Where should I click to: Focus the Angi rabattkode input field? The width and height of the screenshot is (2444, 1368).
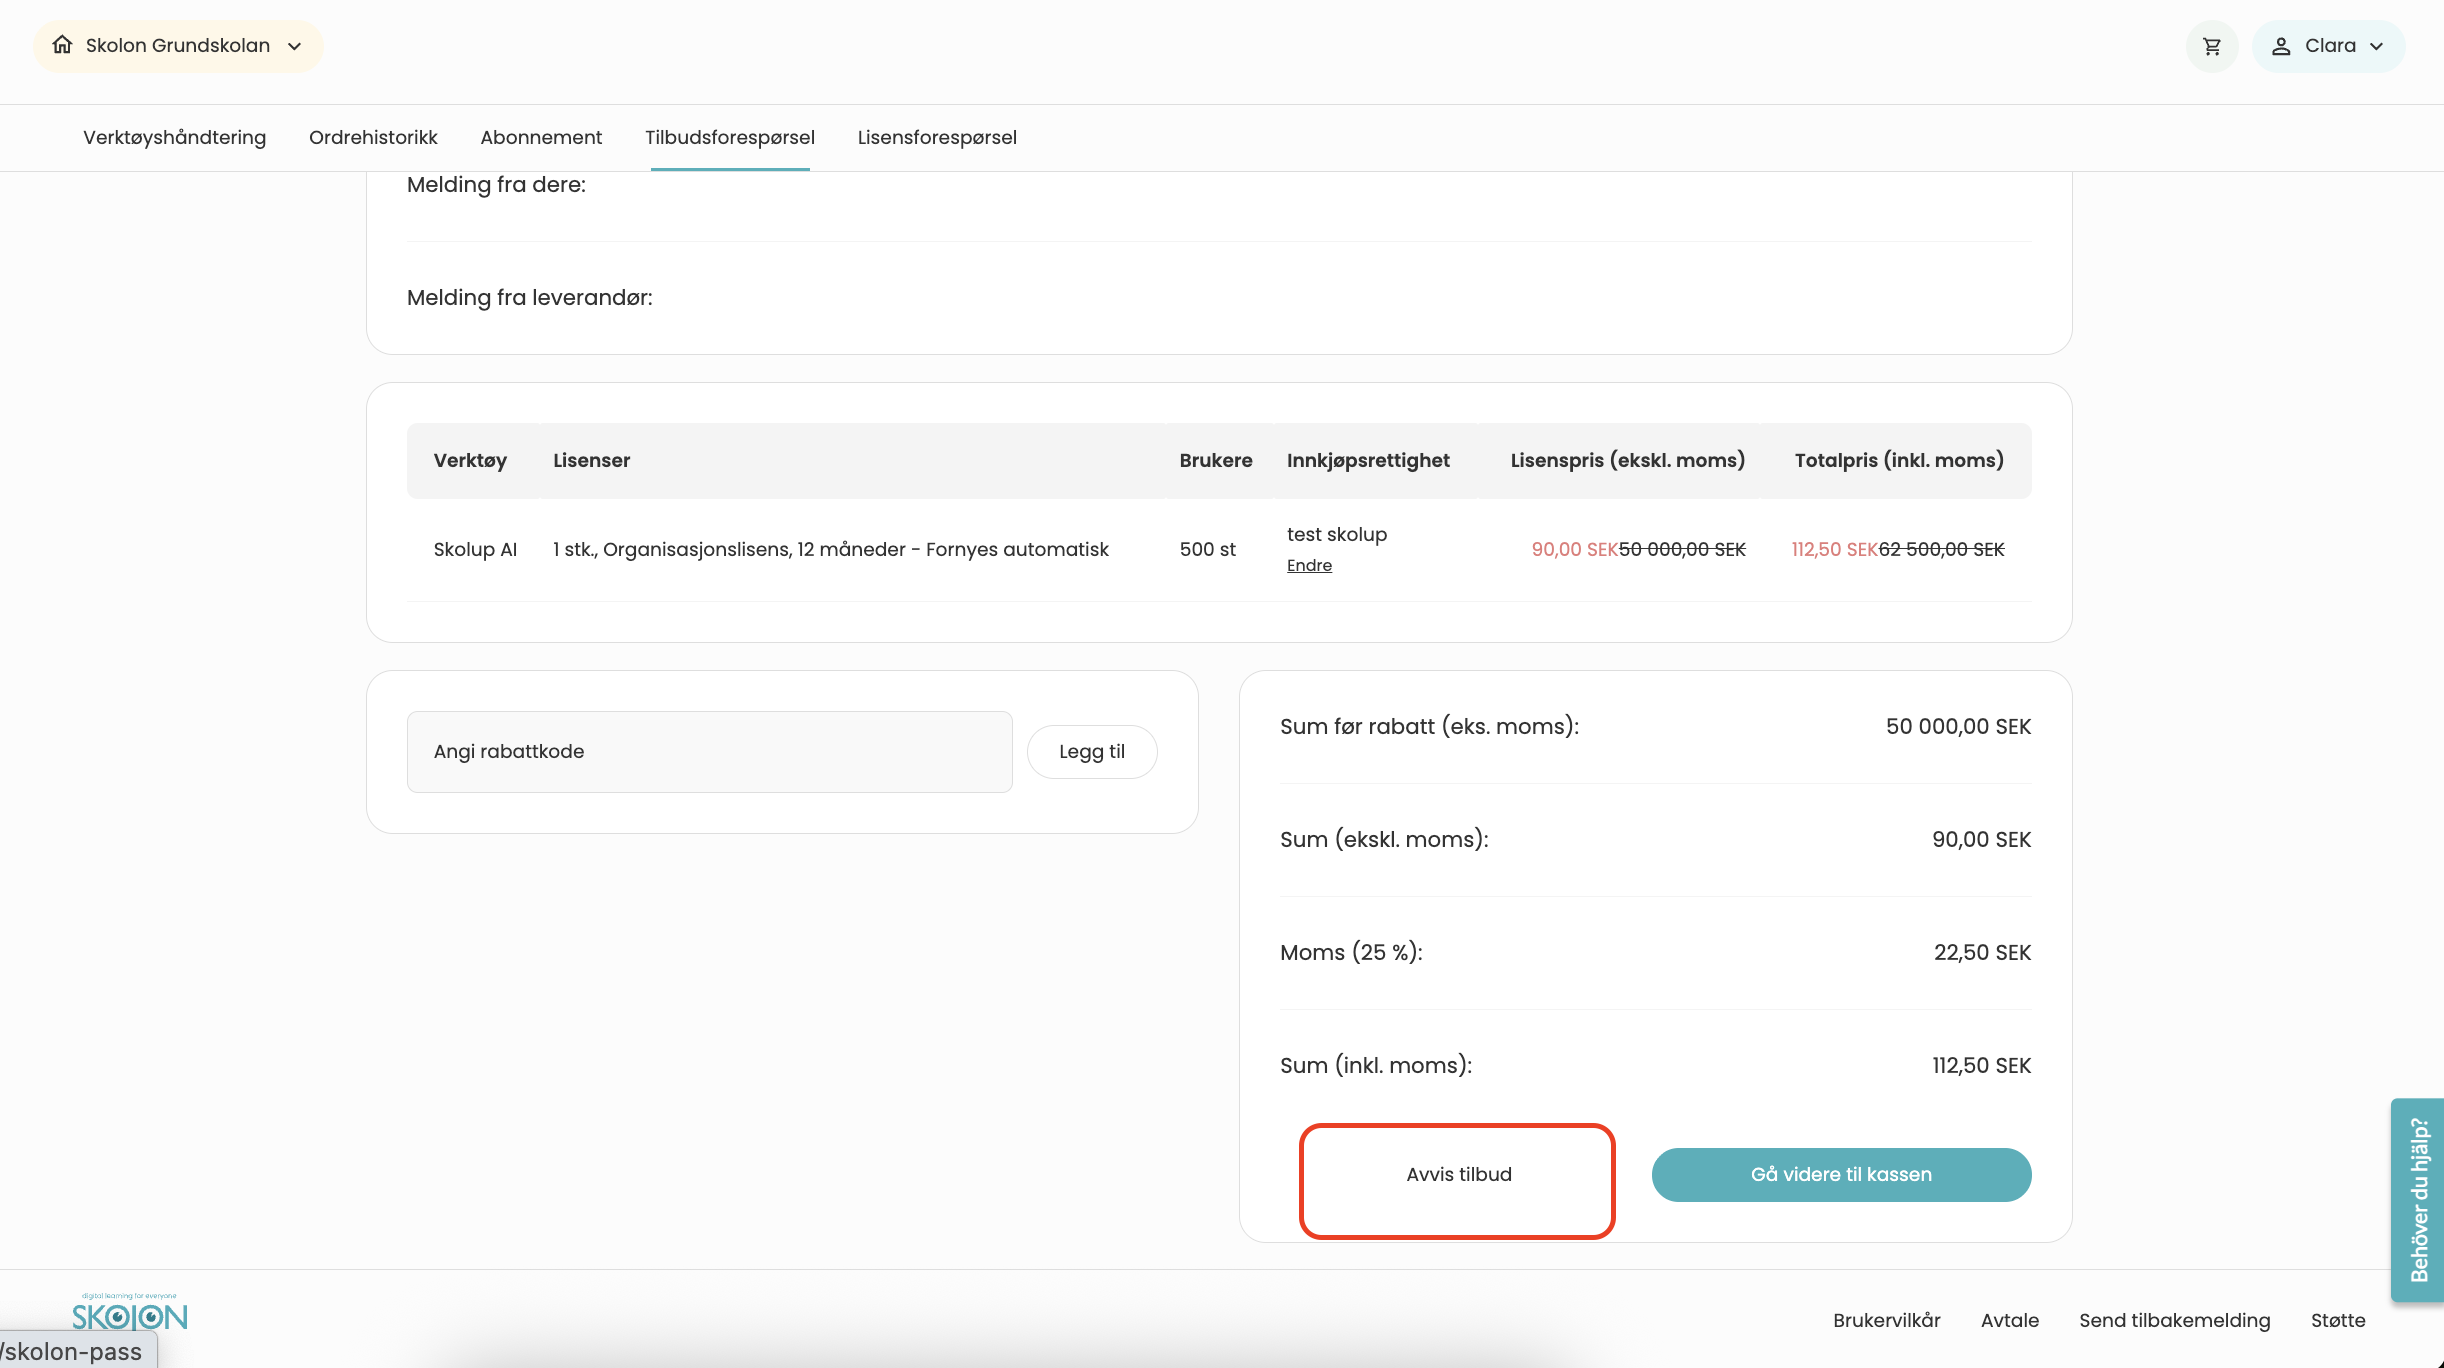[709, 751]
